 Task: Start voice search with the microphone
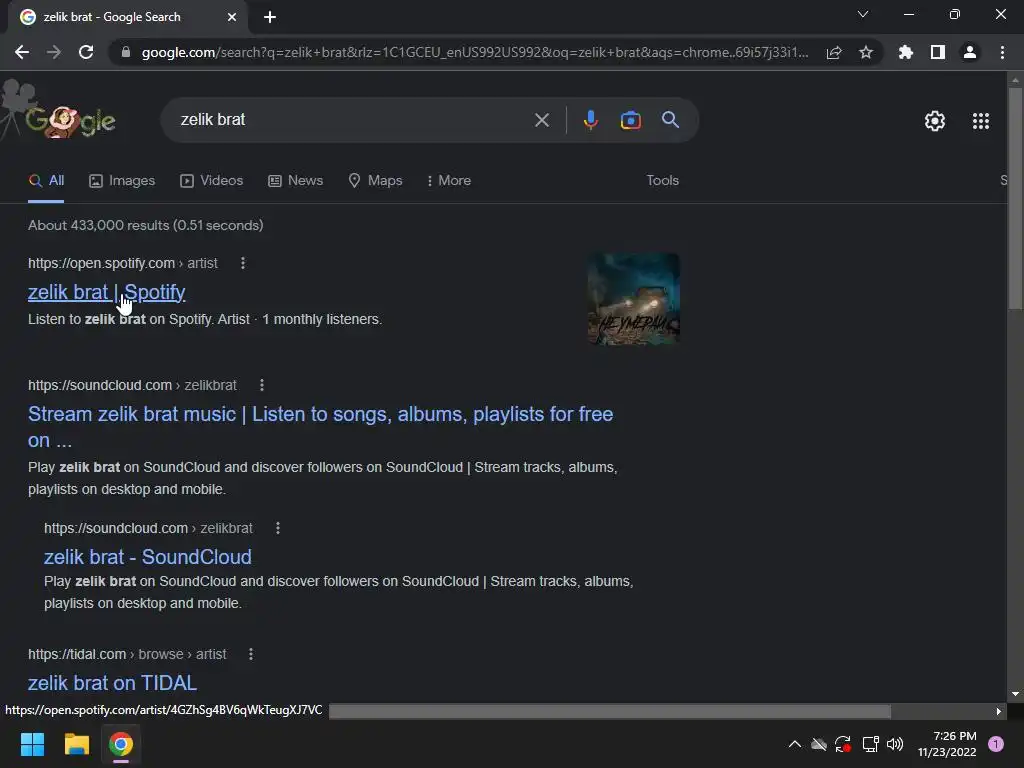pos(590,120)
